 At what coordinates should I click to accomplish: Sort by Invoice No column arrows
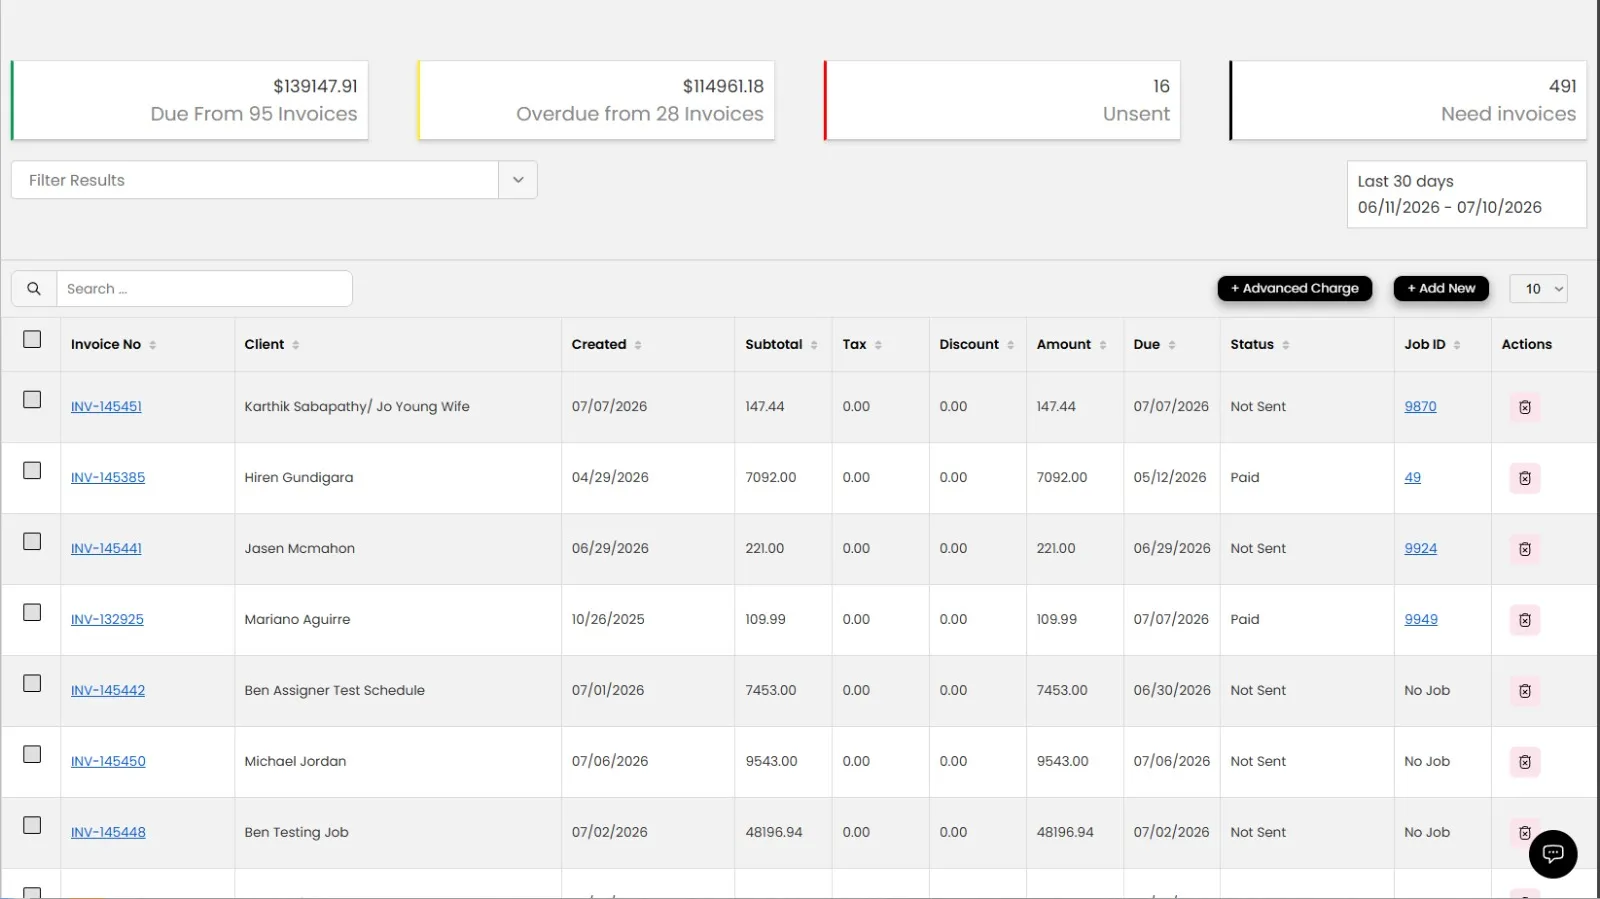point(153,345)
